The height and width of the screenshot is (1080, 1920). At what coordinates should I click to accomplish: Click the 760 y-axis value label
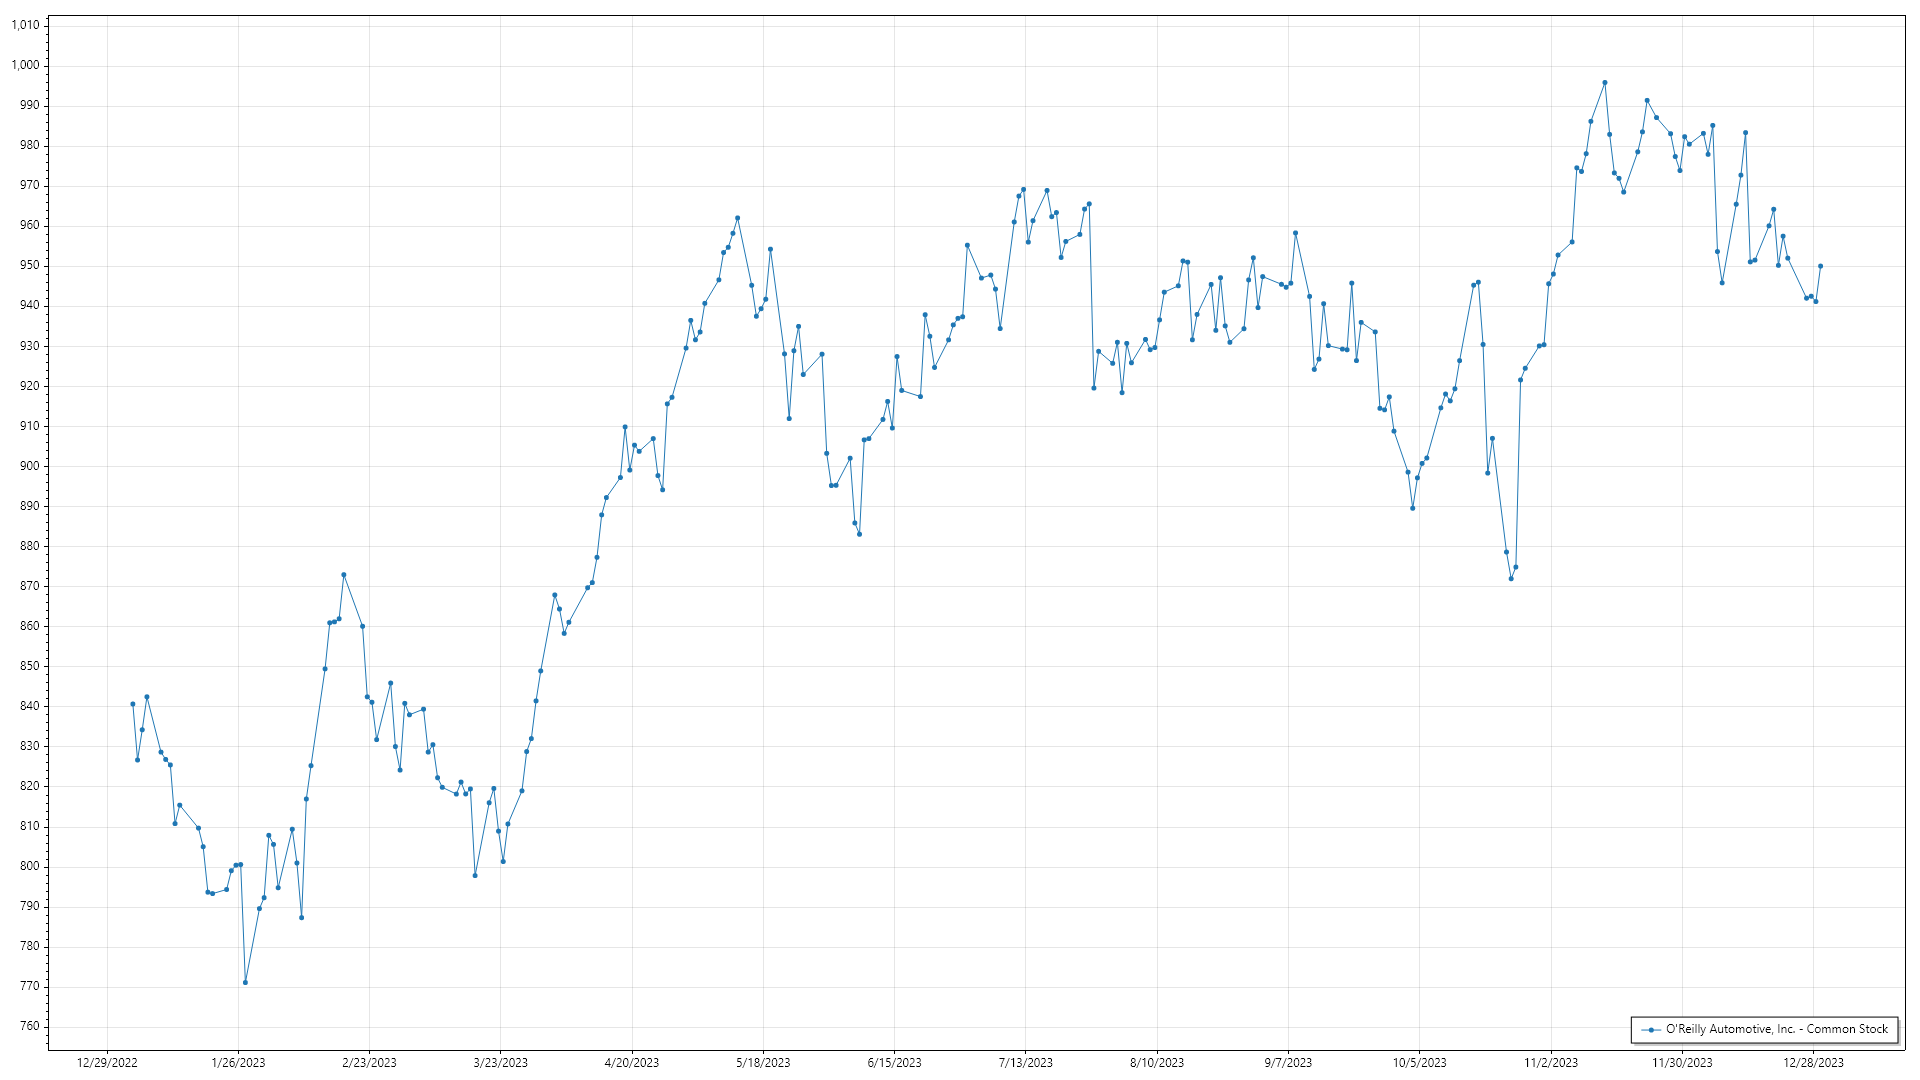(29, 1026)
